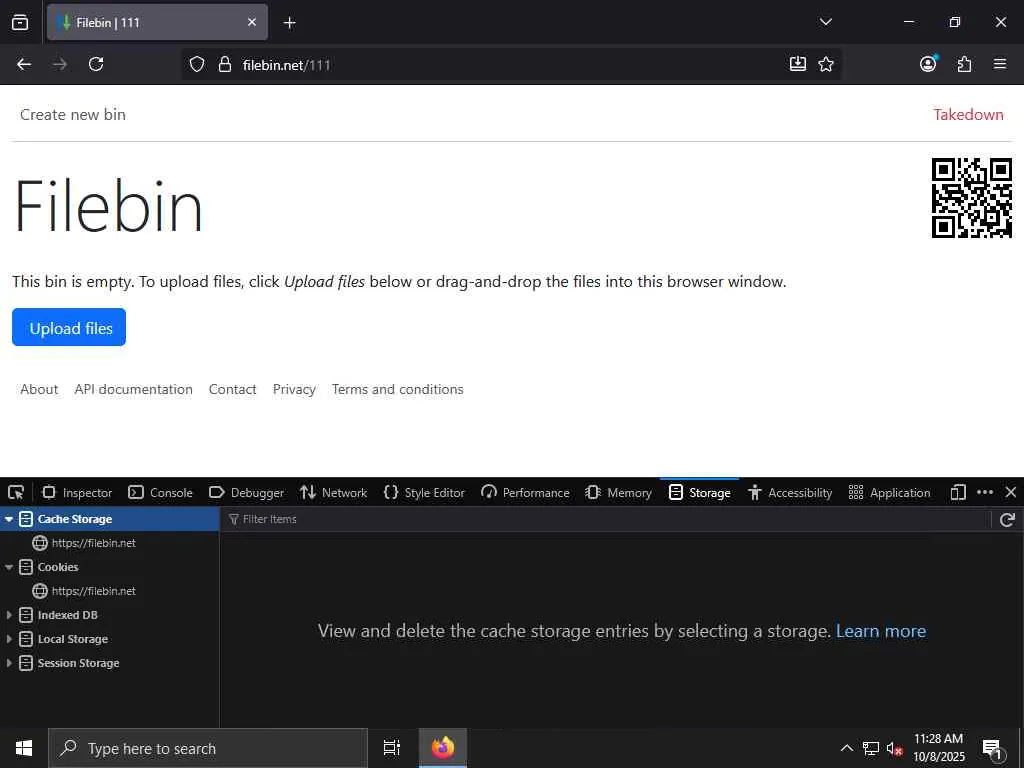Click the Upload files button

coord(69,327)
